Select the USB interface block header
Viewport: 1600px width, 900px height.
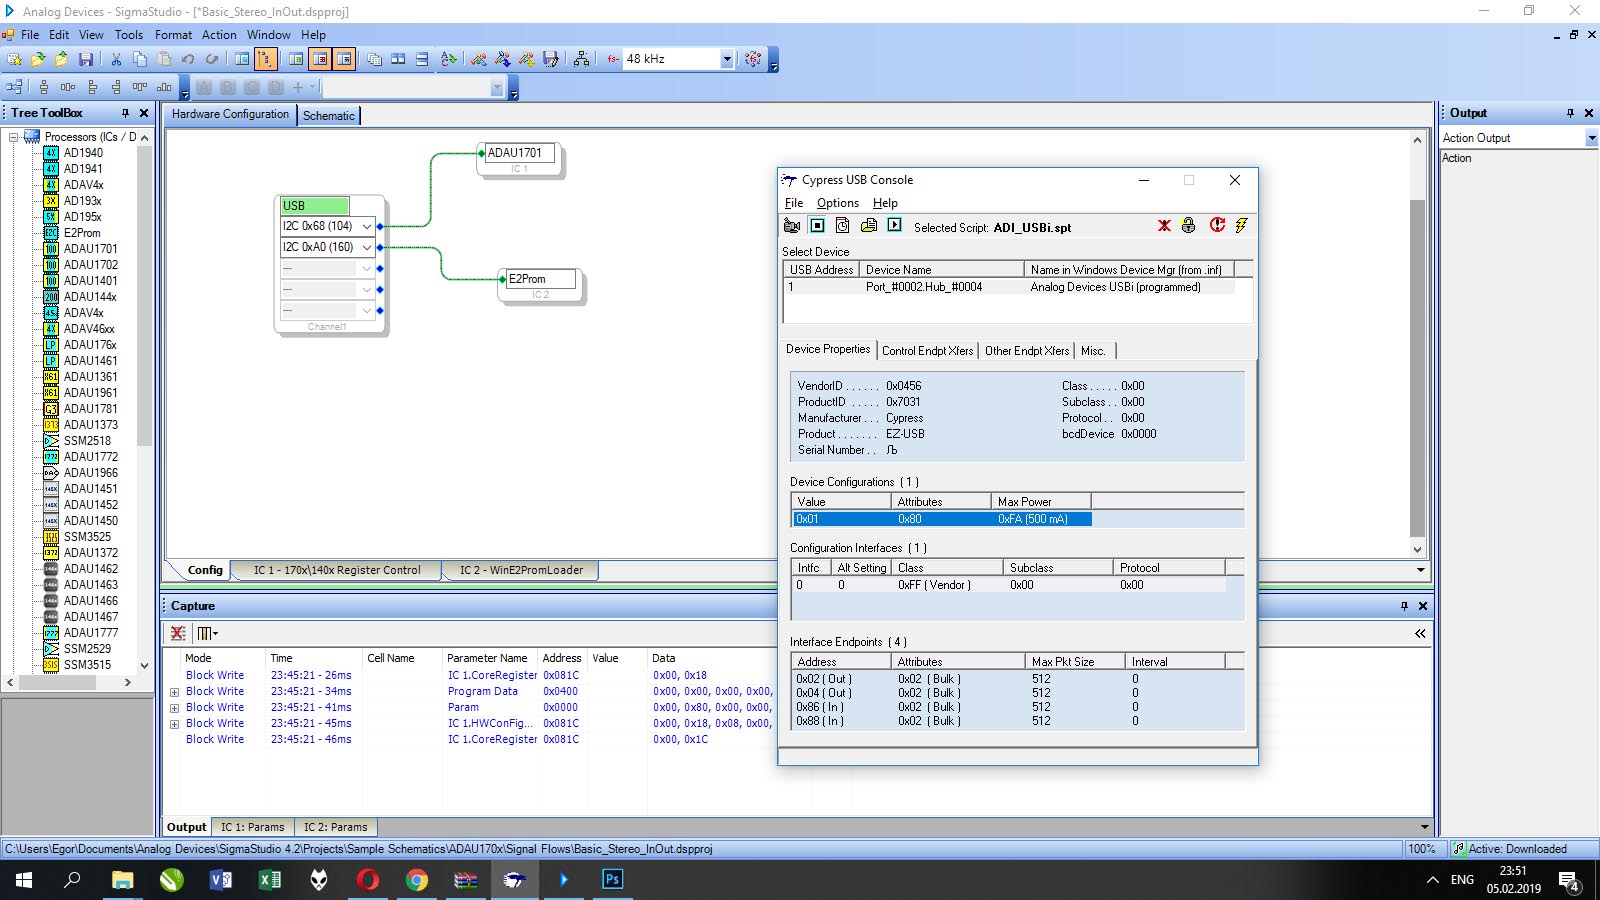314,206
